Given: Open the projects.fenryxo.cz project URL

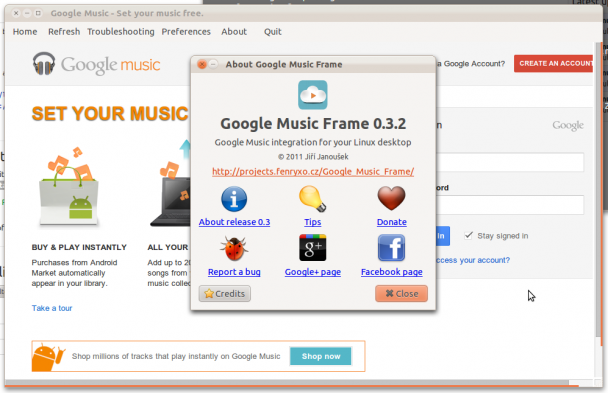Looking at the screenshot, I should pos(313,172).
